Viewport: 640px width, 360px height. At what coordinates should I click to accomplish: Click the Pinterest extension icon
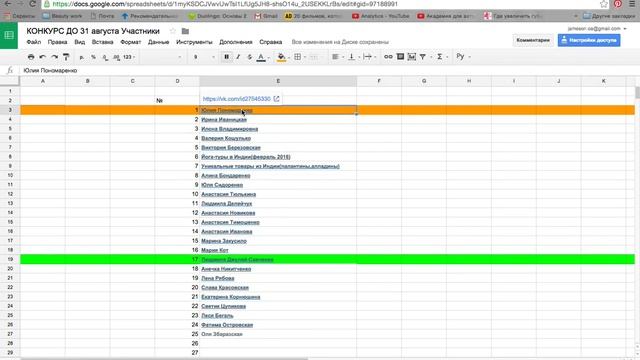tap(618, 4)
